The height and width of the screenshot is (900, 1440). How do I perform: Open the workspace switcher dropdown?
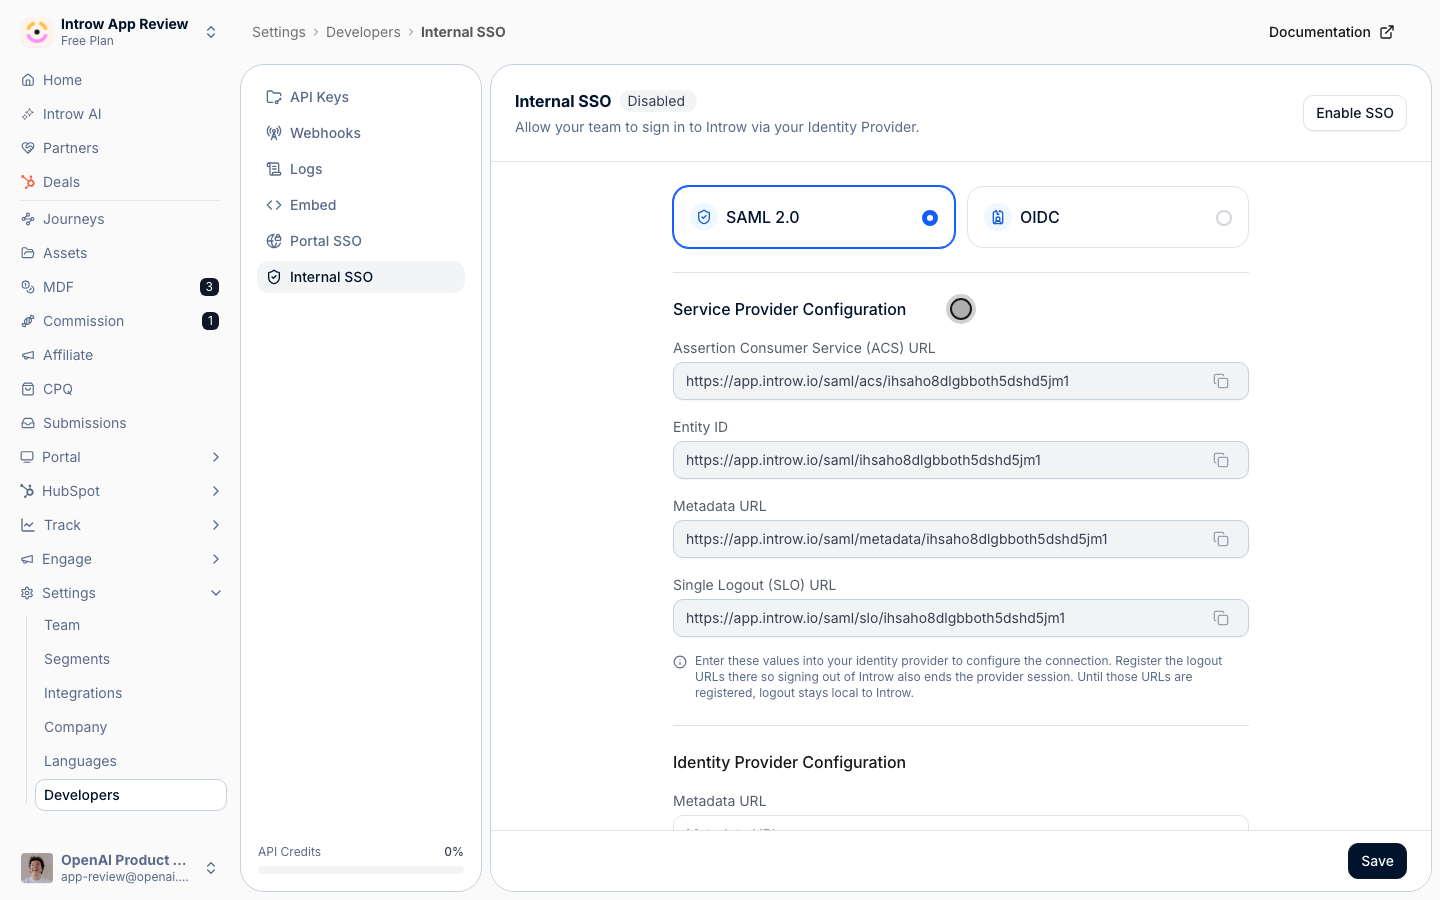click(x=211, y=32)
